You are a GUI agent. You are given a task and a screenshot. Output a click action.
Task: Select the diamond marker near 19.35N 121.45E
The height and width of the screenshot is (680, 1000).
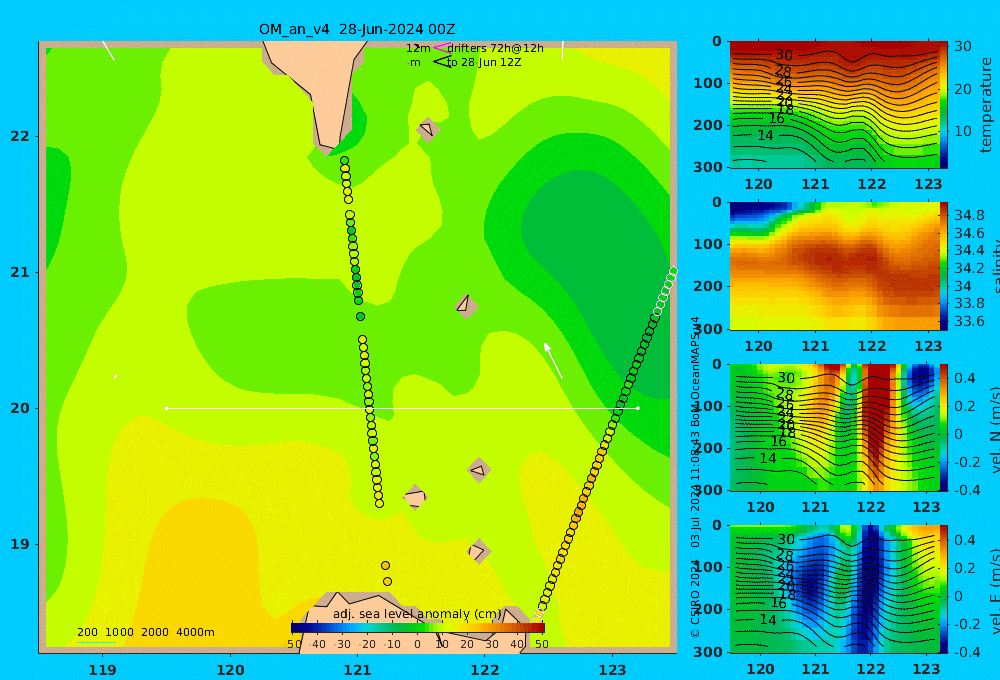415,497
